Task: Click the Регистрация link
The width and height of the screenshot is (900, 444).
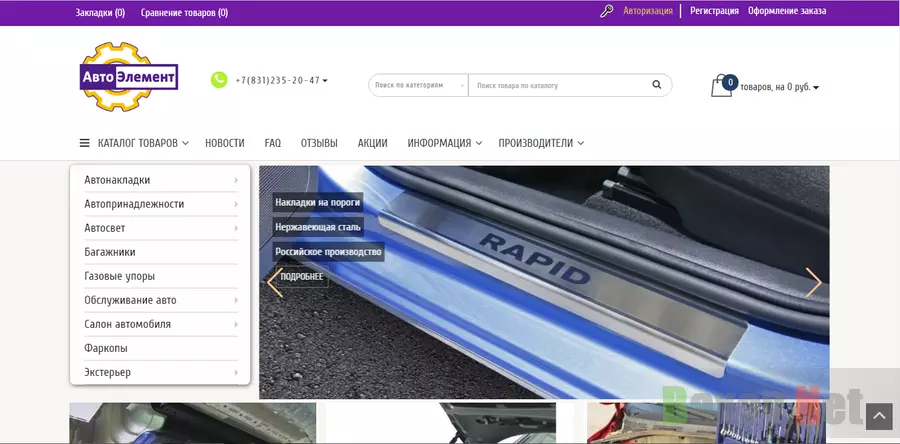Action: click(714, 11)
